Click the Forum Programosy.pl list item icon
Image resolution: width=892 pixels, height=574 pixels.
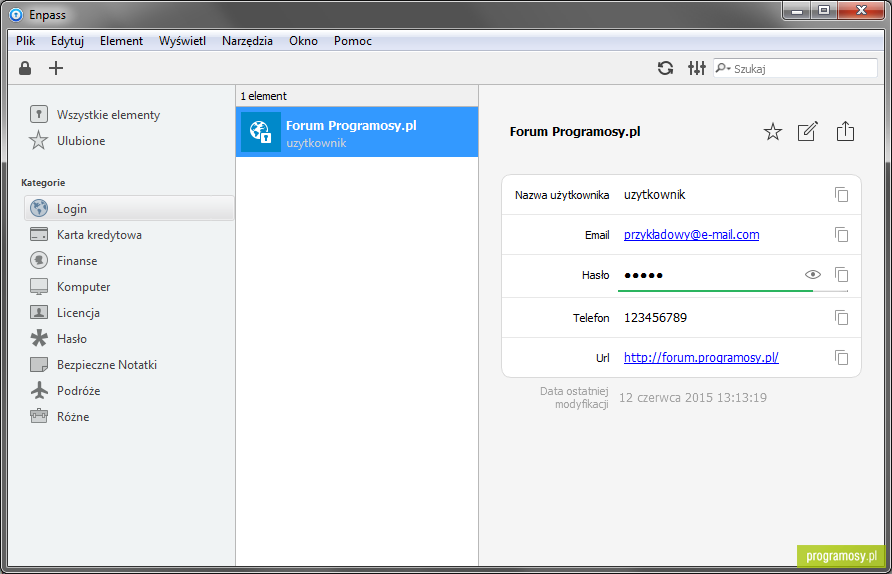(261, 132)
